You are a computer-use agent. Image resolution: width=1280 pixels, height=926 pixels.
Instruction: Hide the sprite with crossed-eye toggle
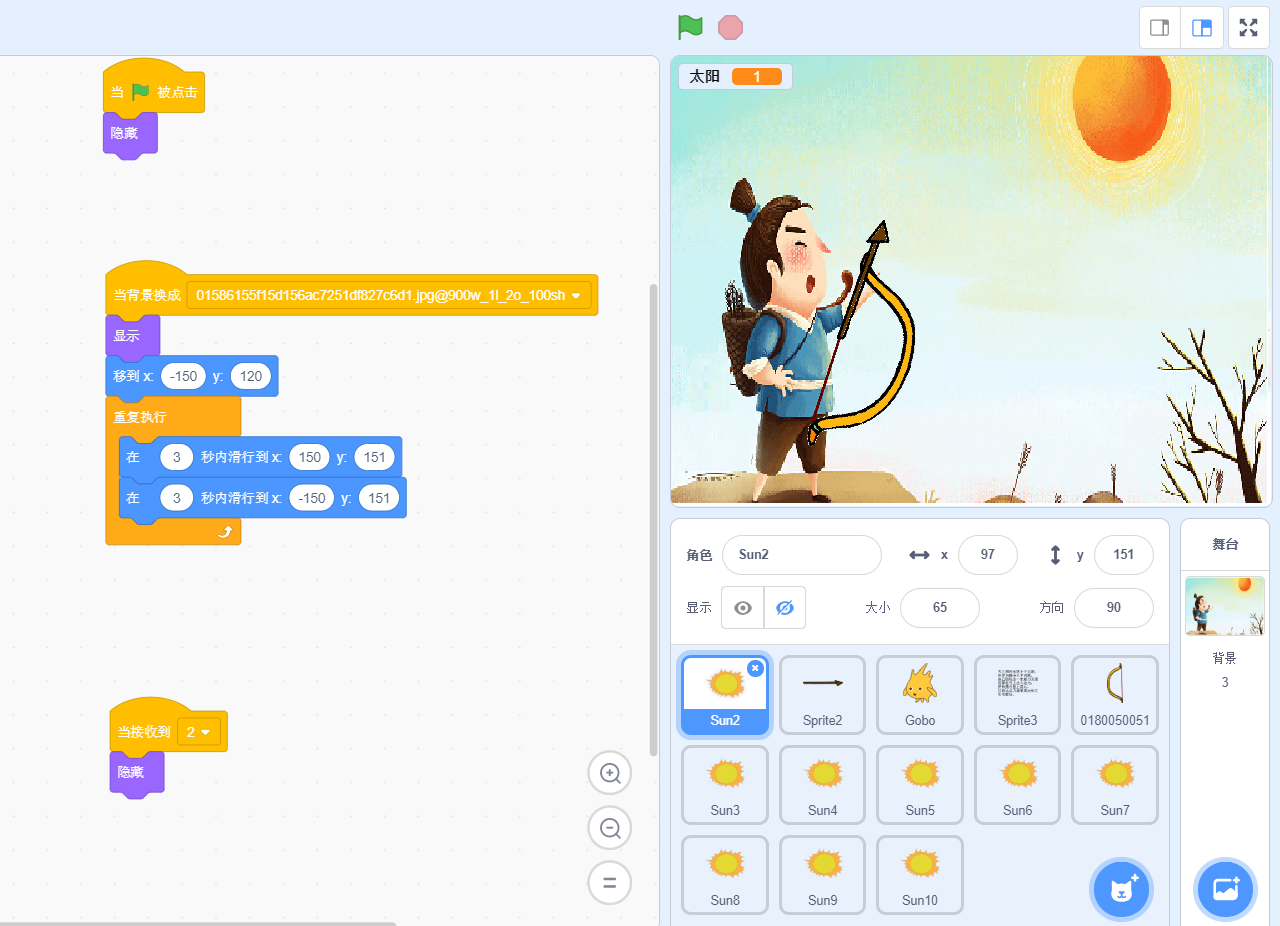[785, 608]
